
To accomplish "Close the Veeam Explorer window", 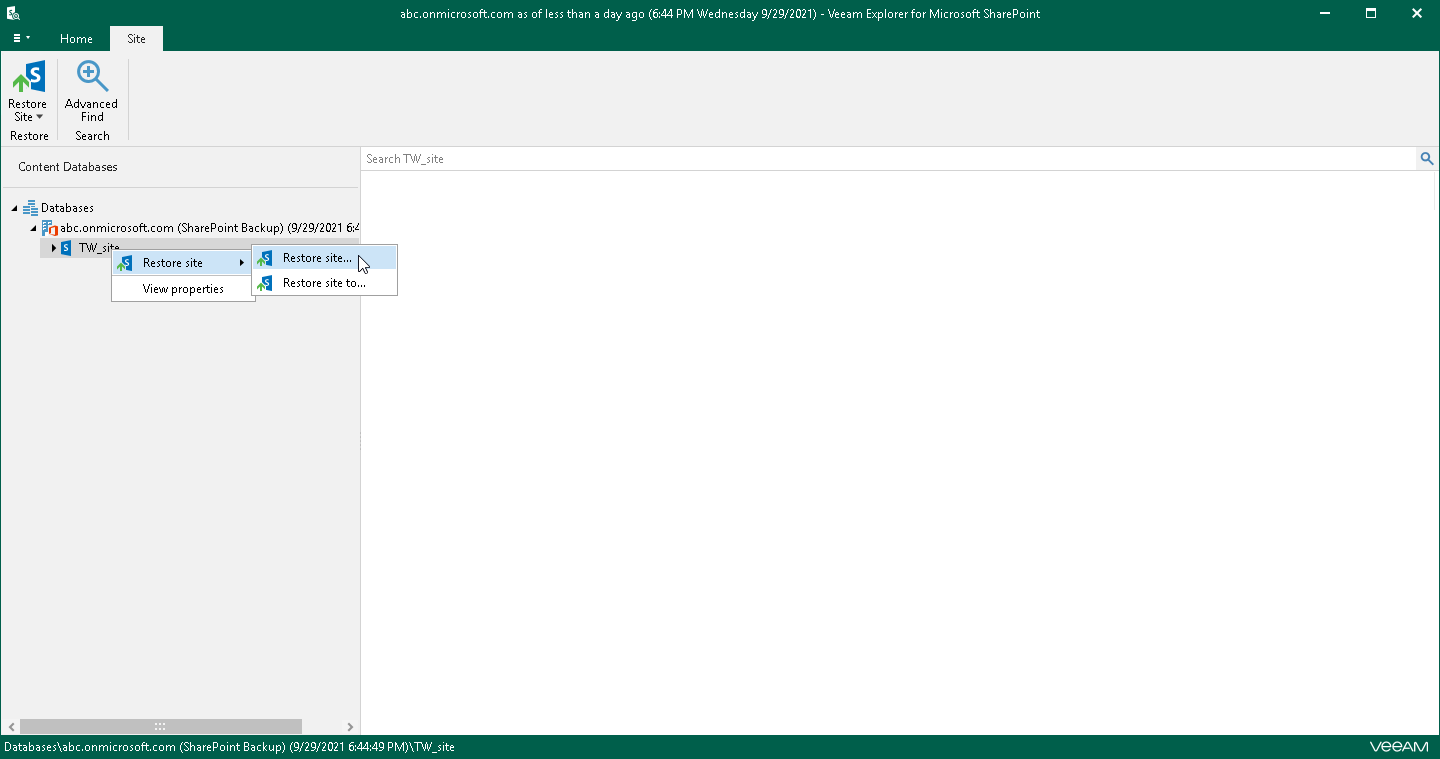I will [x=1417, y=14].
